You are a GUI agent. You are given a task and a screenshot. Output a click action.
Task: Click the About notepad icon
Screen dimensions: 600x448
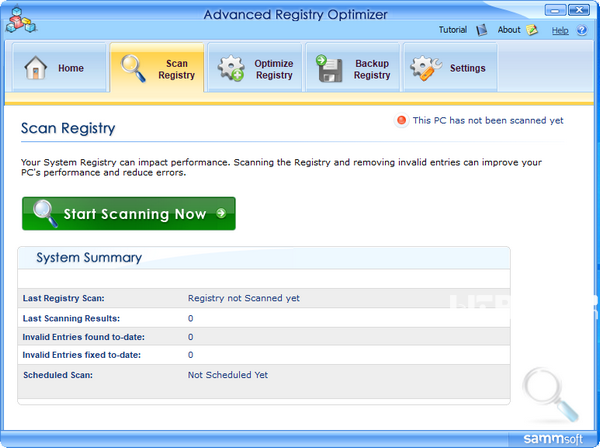click(x=532, y=30)
